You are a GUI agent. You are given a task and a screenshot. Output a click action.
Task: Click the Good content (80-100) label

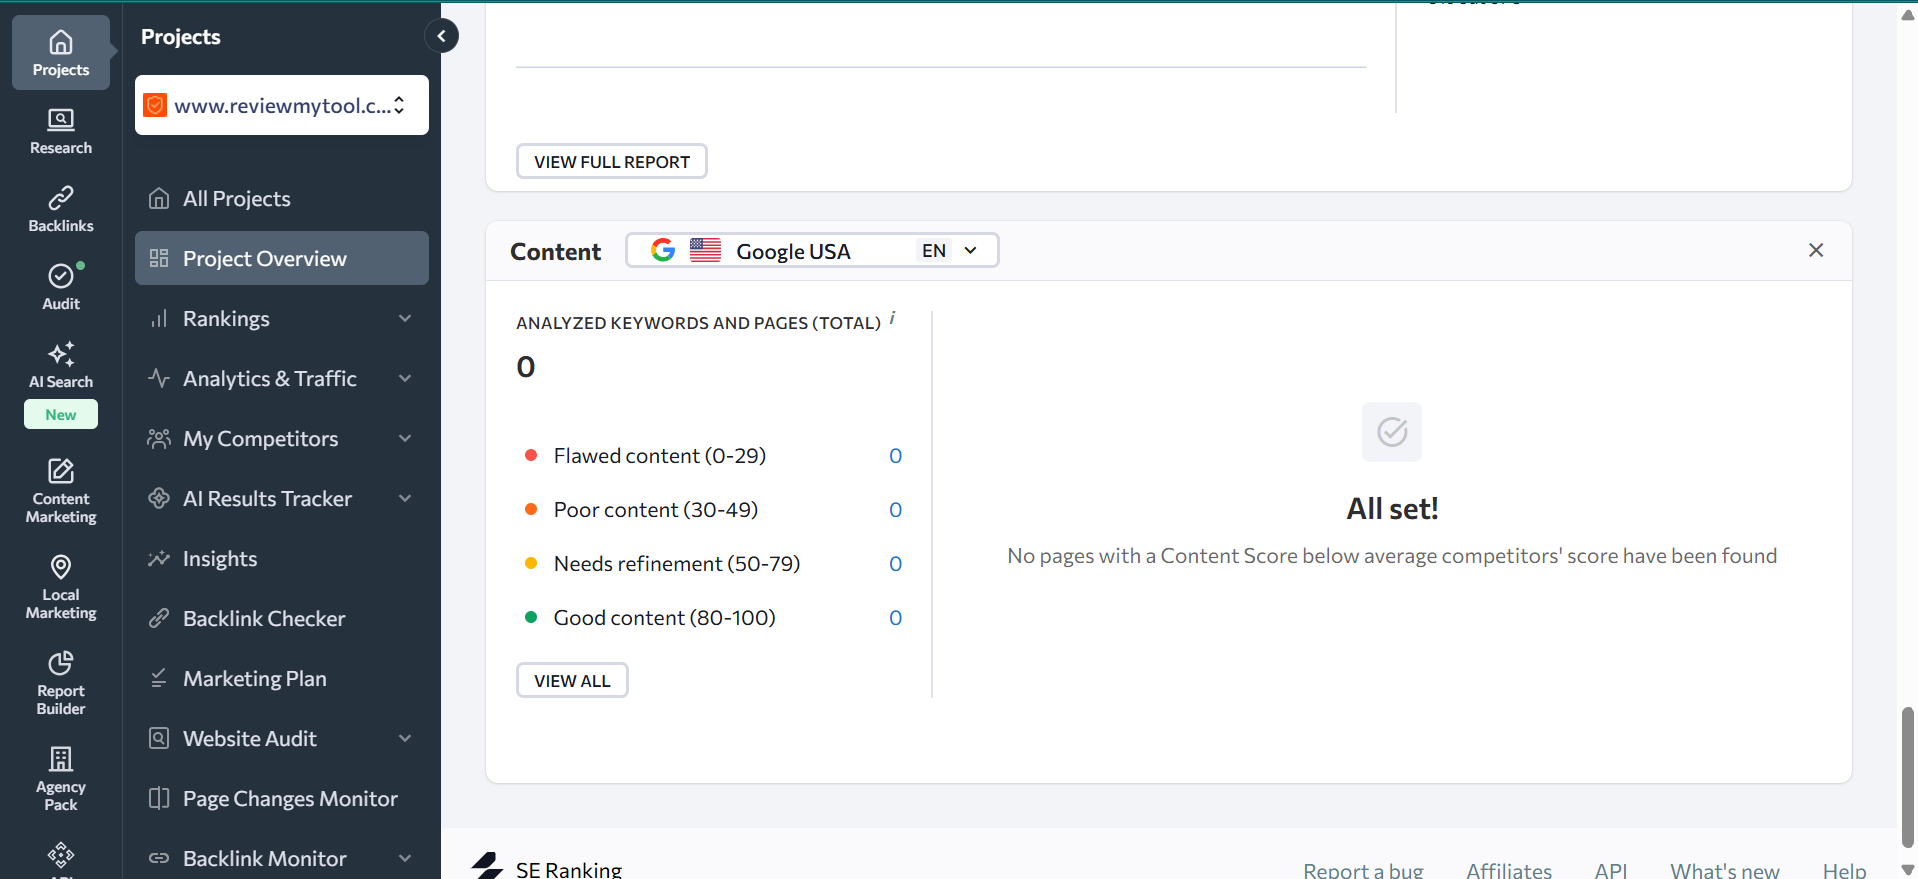pos(665,618)
